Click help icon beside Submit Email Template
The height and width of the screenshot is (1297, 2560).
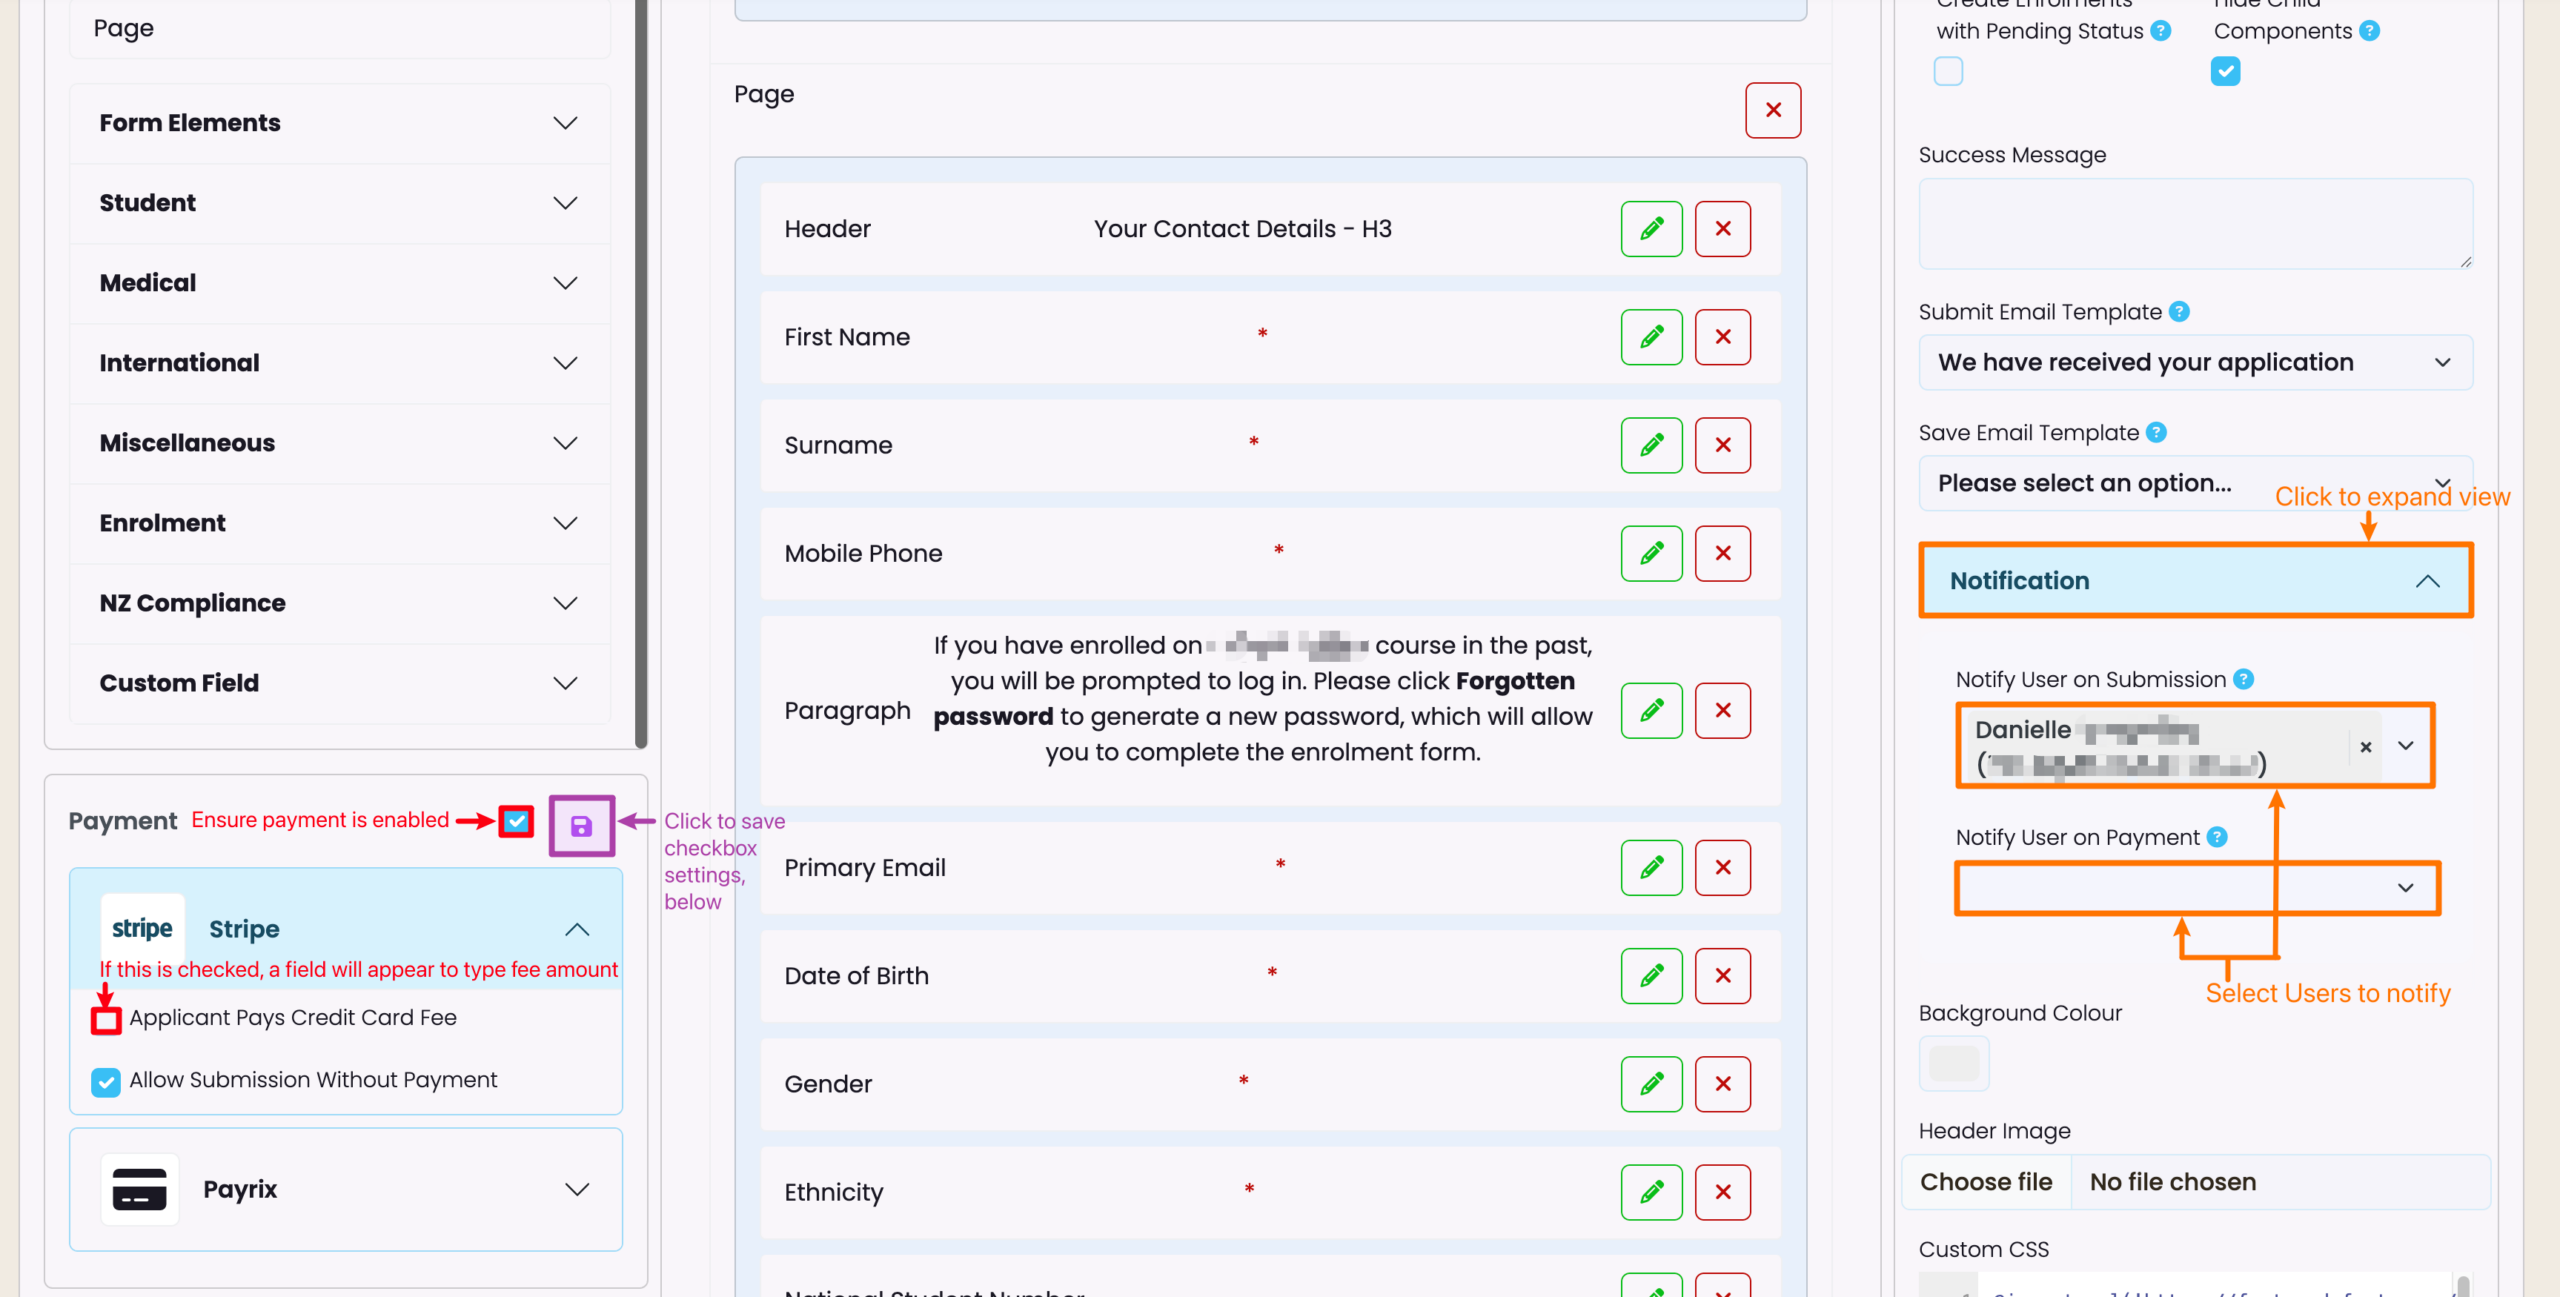2180,312
